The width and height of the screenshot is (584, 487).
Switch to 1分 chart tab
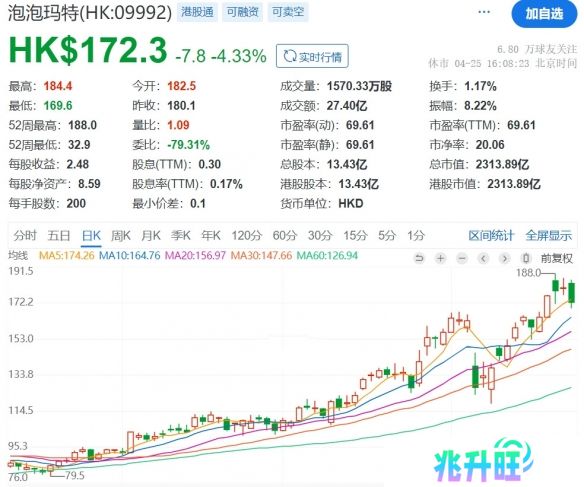[x=416, y=235]
